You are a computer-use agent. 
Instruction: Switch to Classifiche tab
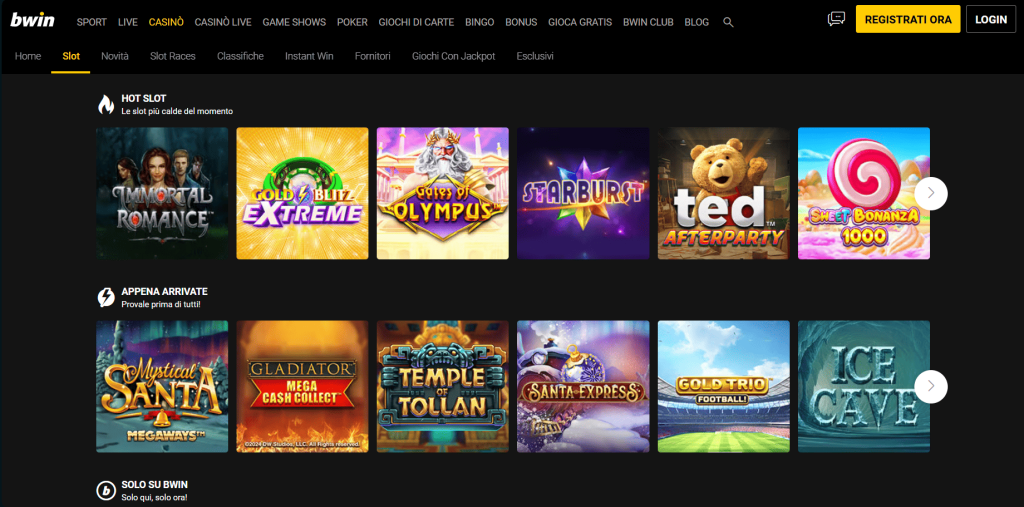tap(240, 56)
